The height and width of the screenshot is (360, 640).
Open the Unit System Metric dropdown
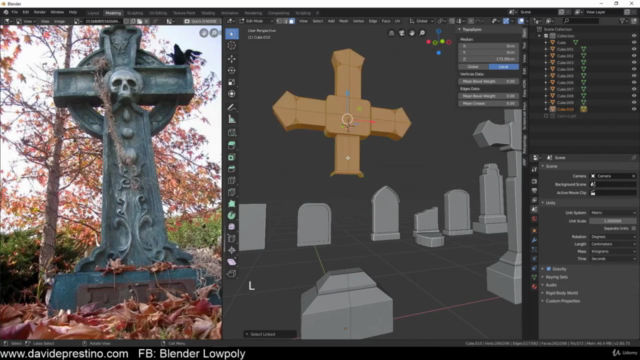[613, 213]
